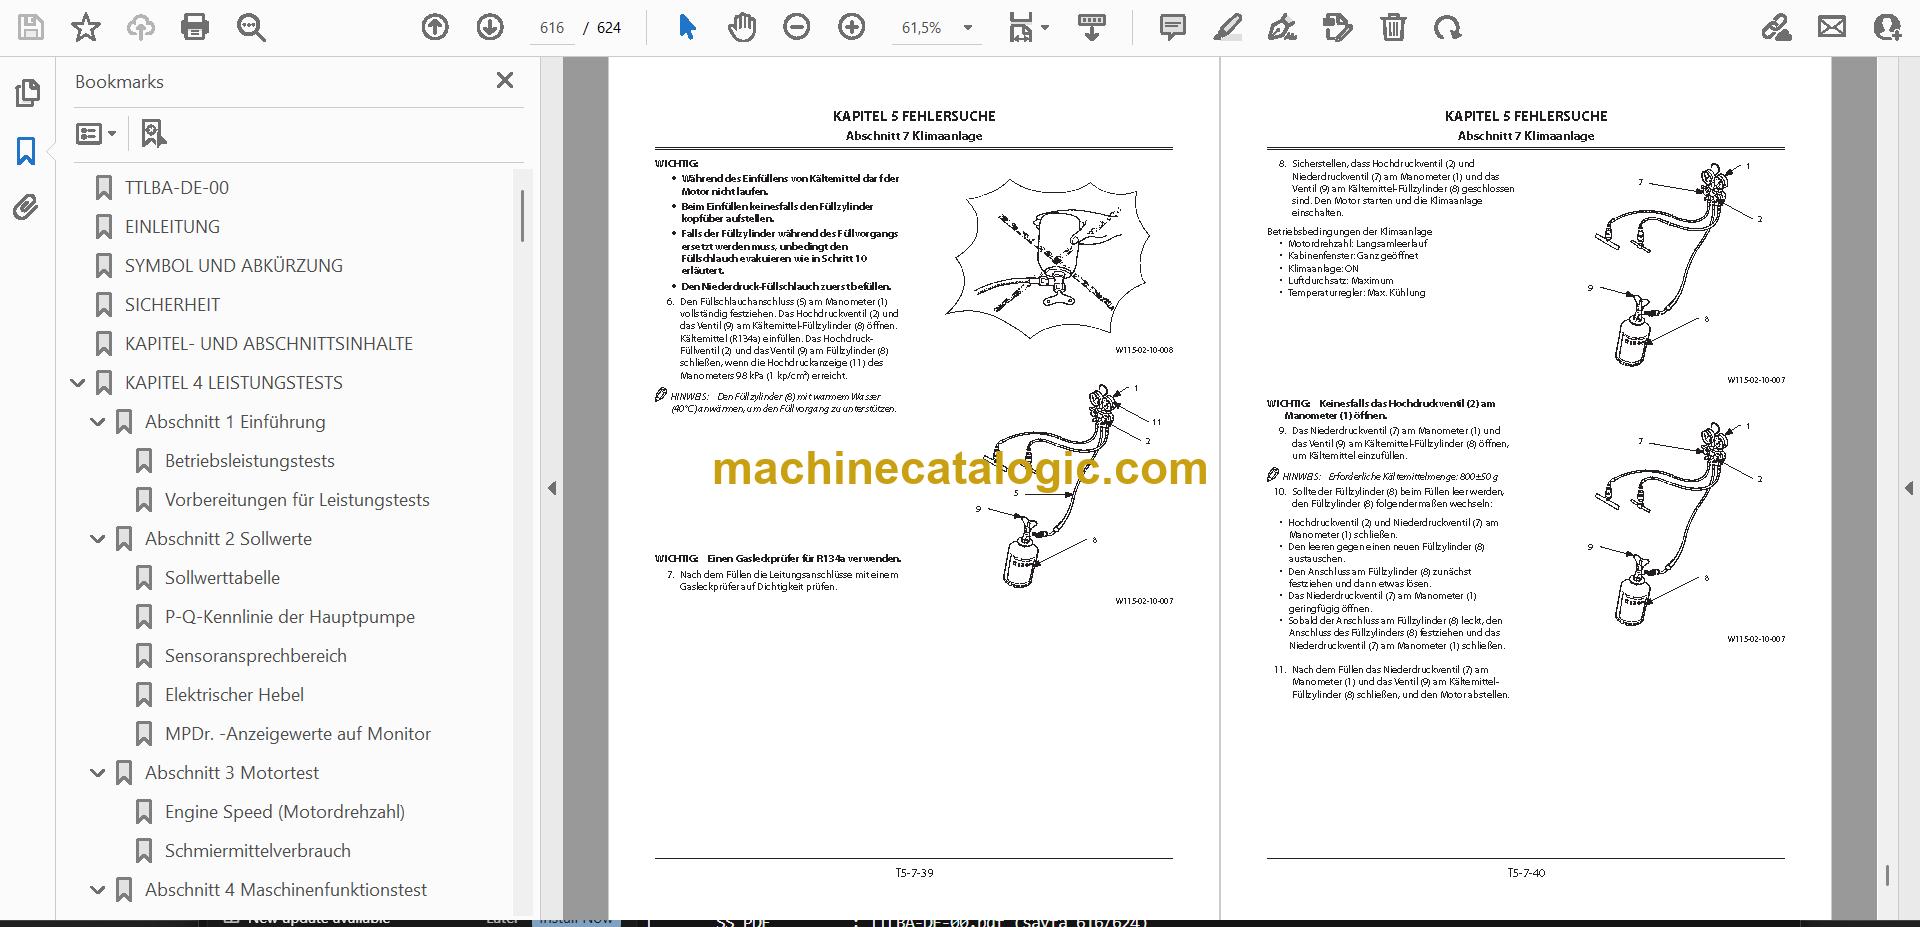Image resolution: width=1920 pixels, height=927 pixels.
Task: Select the Hand pan tool
Action: (741, 27)
